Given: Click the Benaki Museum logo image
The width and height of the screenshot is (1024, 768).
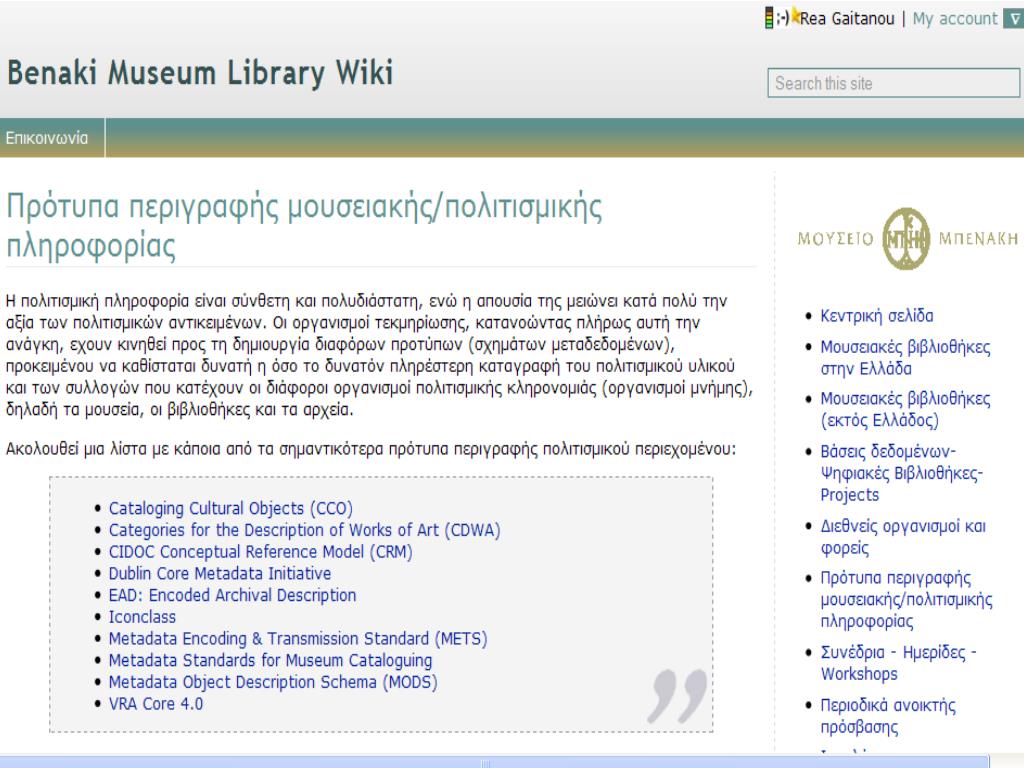Looking at the screenshot, I should point(907,238).
